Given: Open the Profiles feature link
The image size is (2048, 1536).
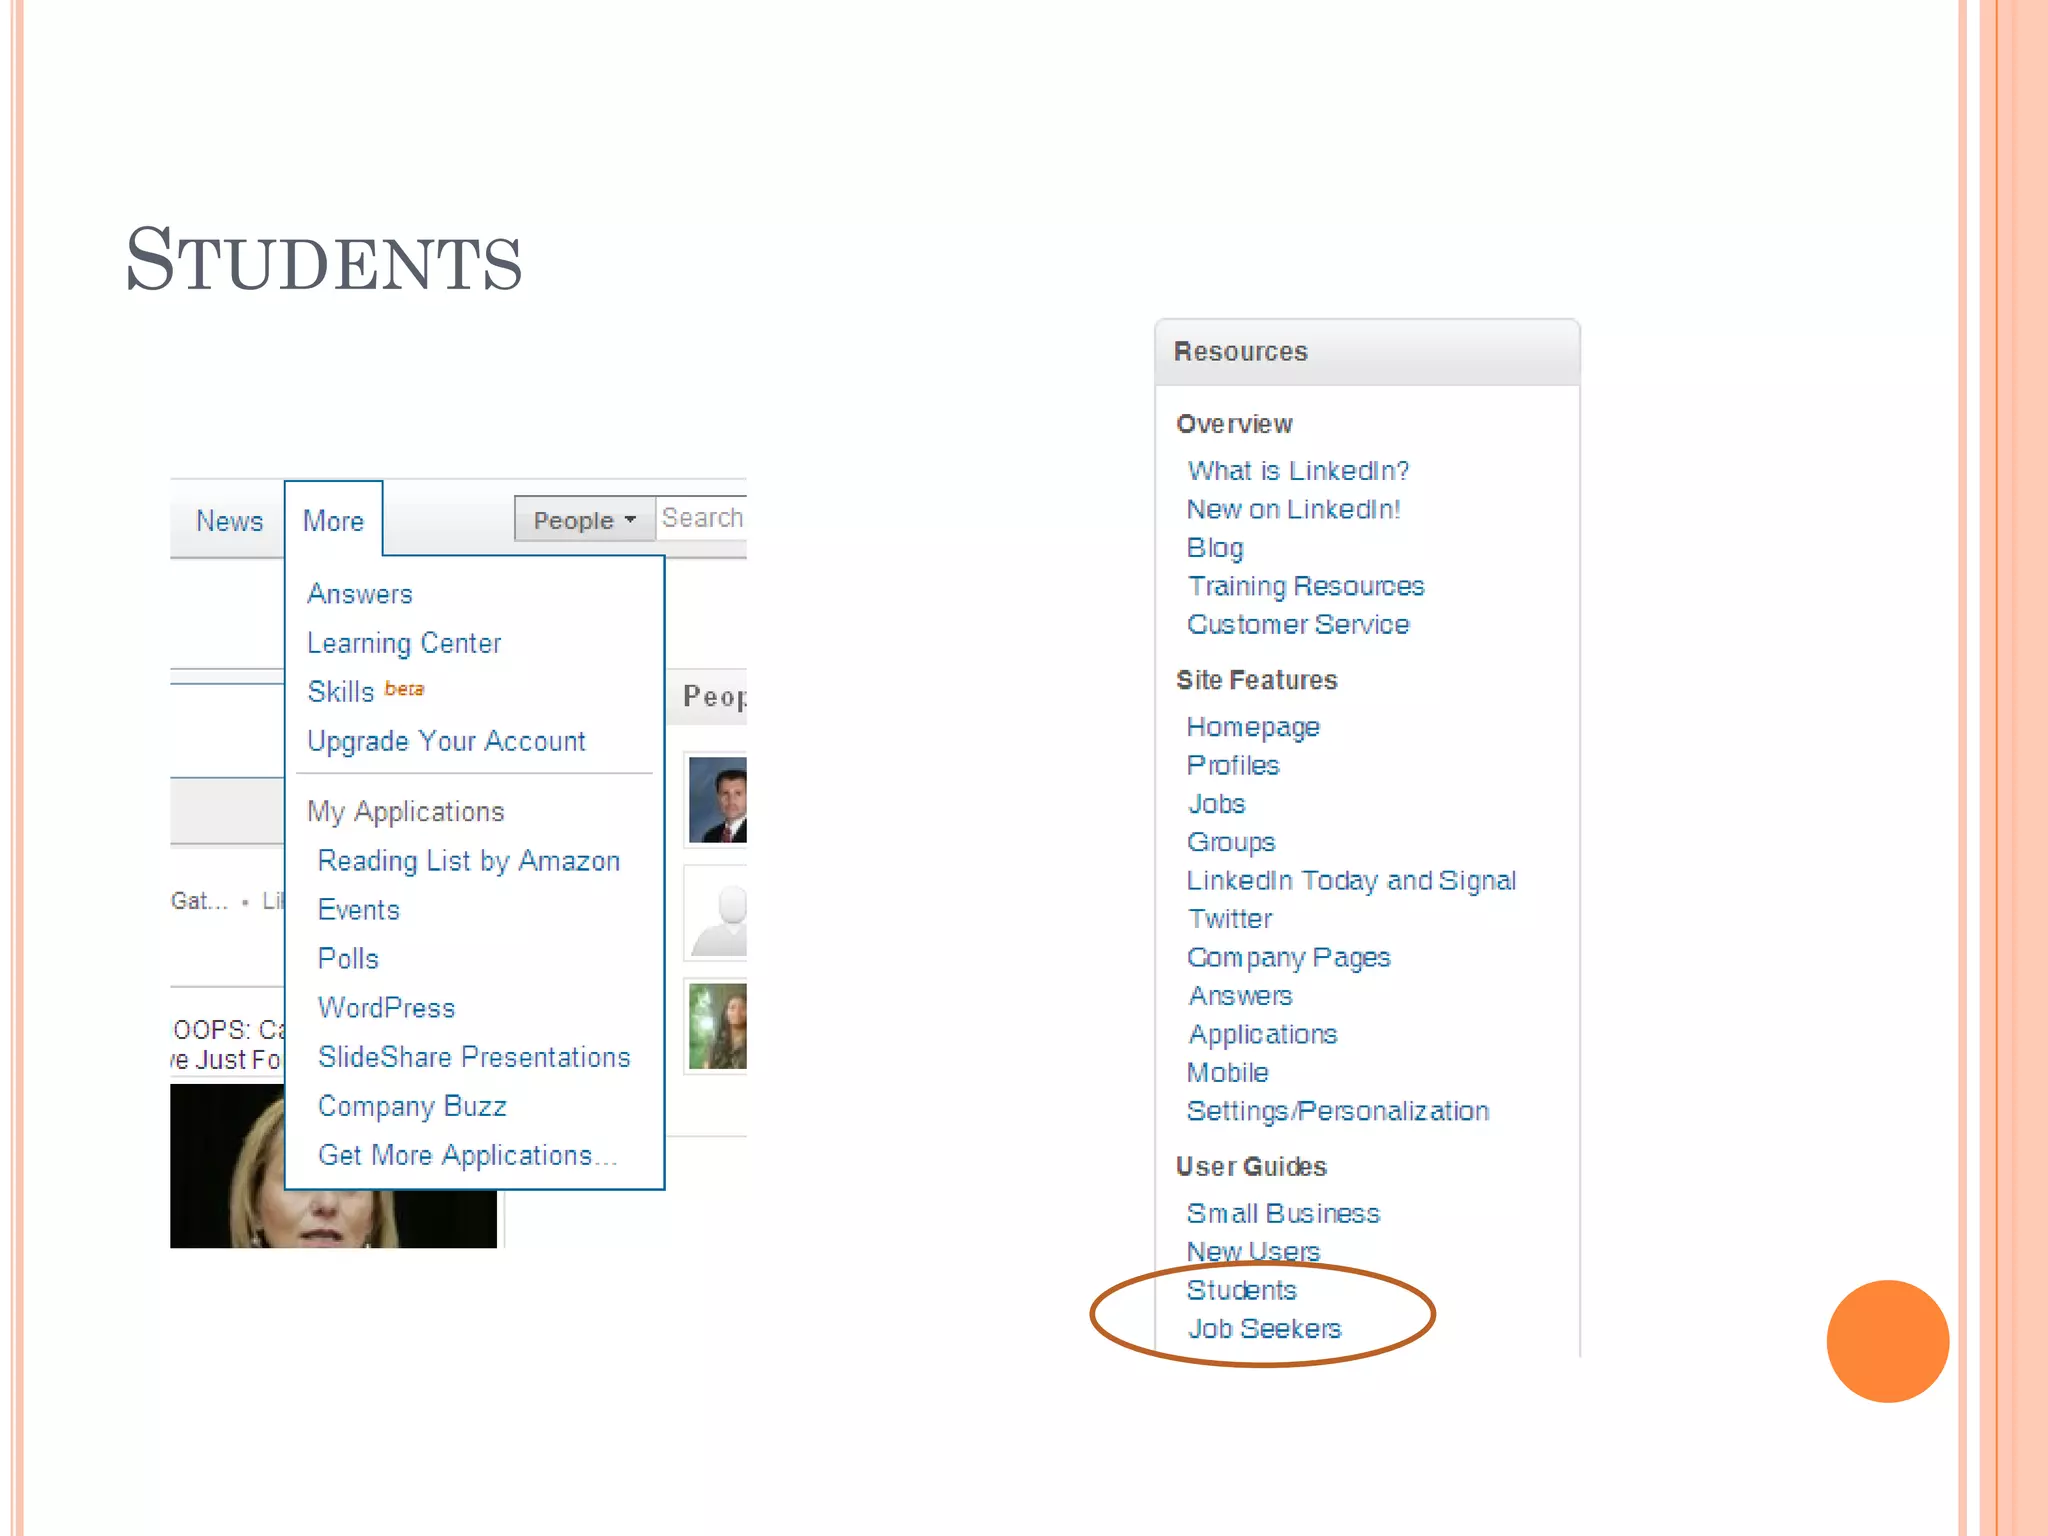Looking at the screenshot, I should [x=1233, y=766].
